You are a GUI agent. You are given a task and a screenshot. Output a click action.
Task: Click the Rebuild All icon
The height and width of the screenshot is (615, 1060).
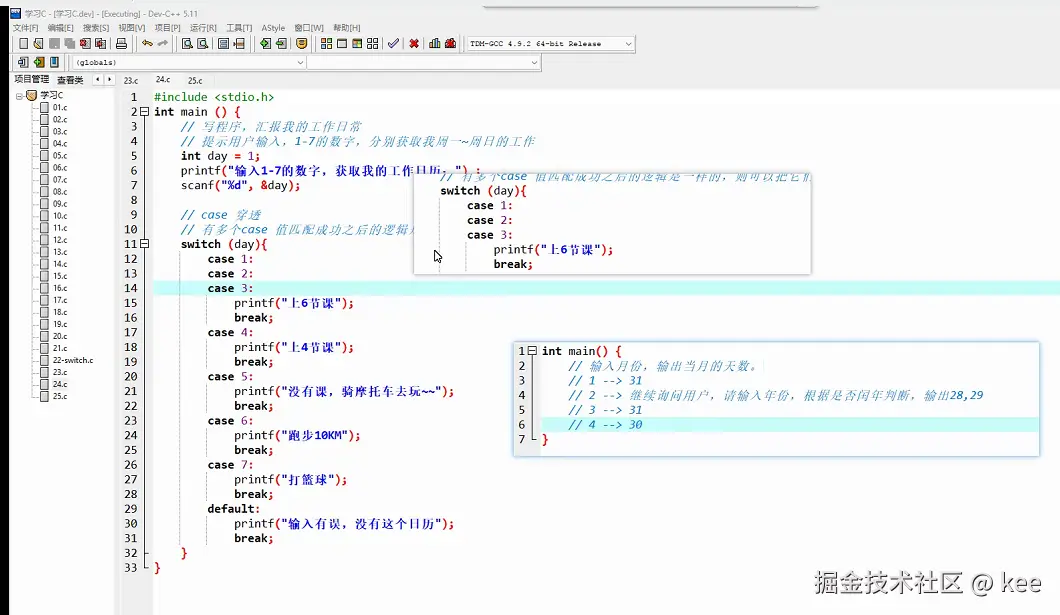(372, 43)
